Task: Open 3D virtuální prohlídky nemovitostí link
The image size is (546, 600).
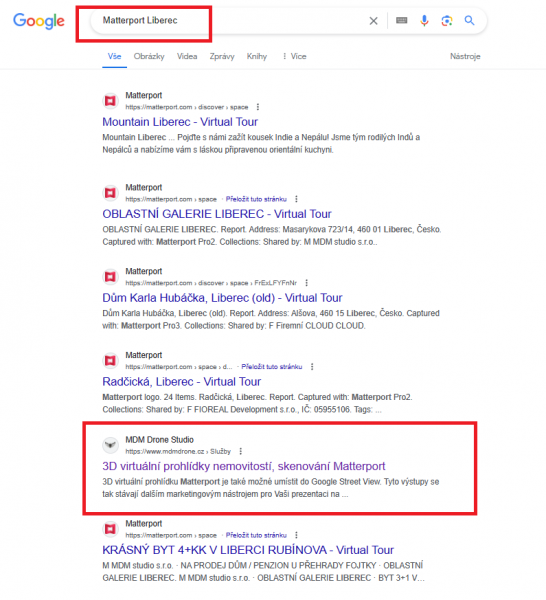Action: 243,466
